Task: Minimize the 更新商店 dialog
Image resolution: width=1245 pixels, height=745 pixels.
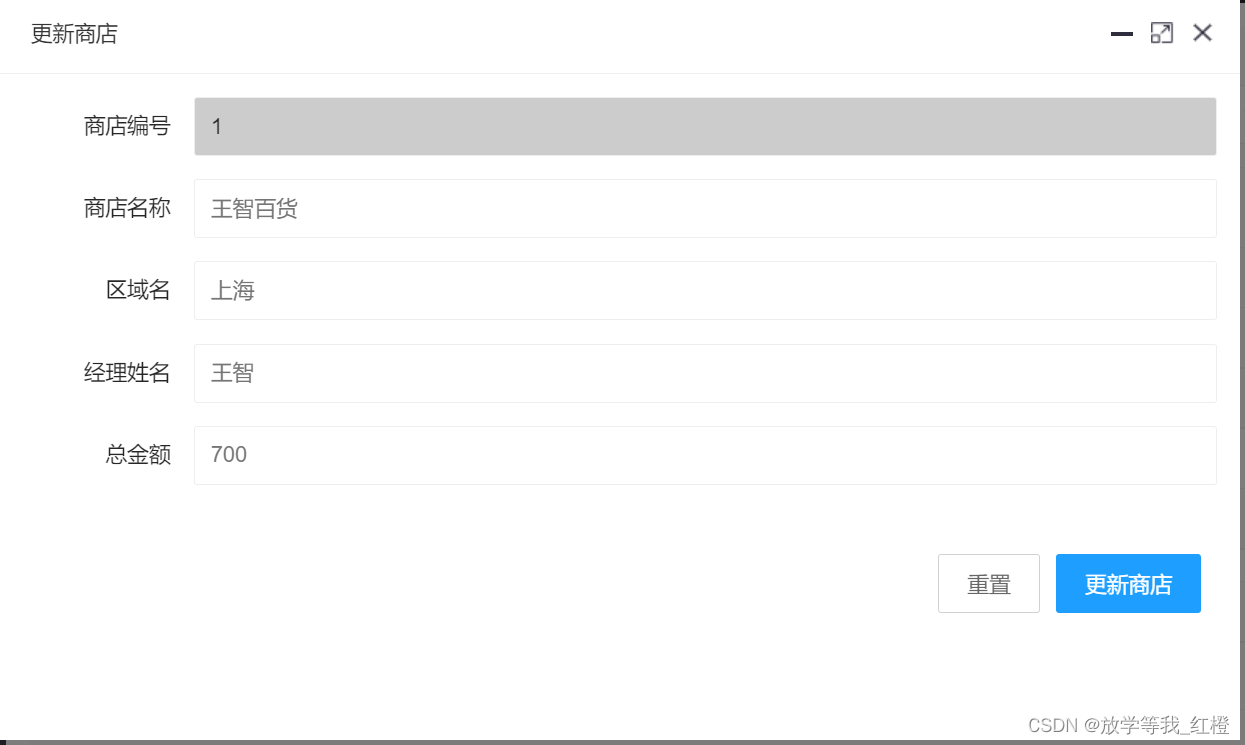Action: click(x=1122, y=34)
